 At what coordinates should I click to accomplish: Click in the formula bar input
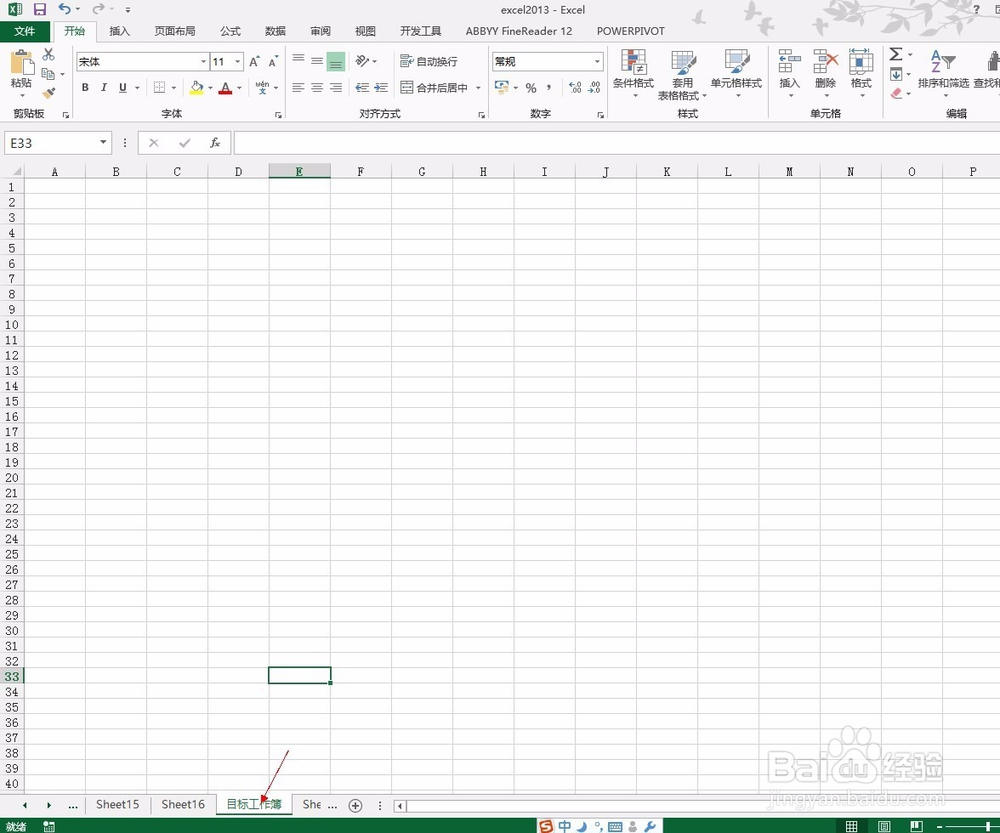[617, 143]
